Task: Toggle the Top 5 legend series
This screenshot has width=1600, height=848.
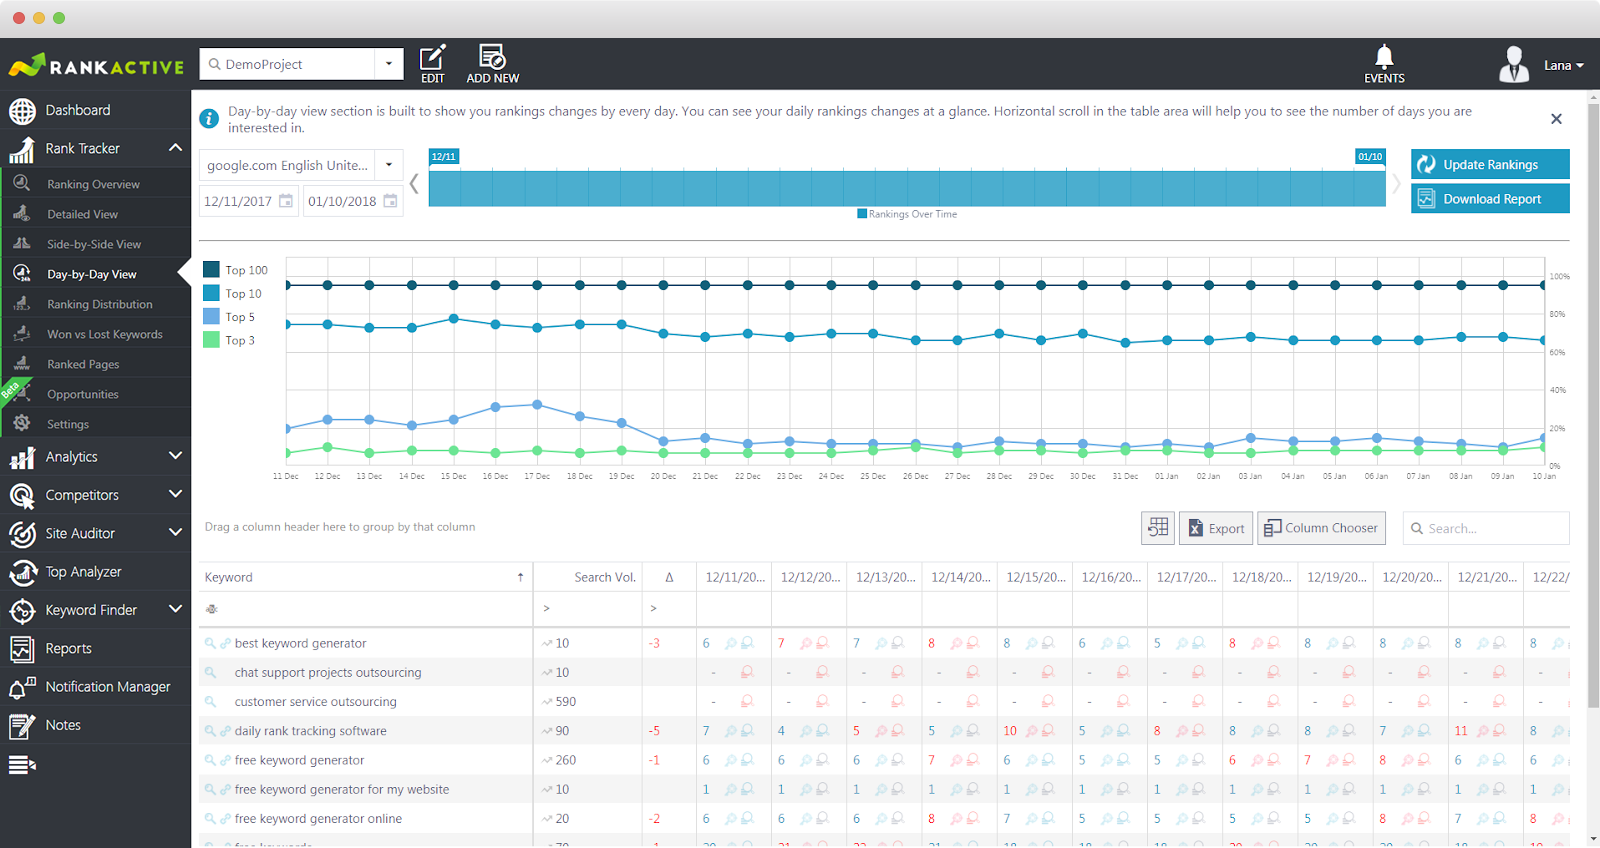Action: click(229, 317)
